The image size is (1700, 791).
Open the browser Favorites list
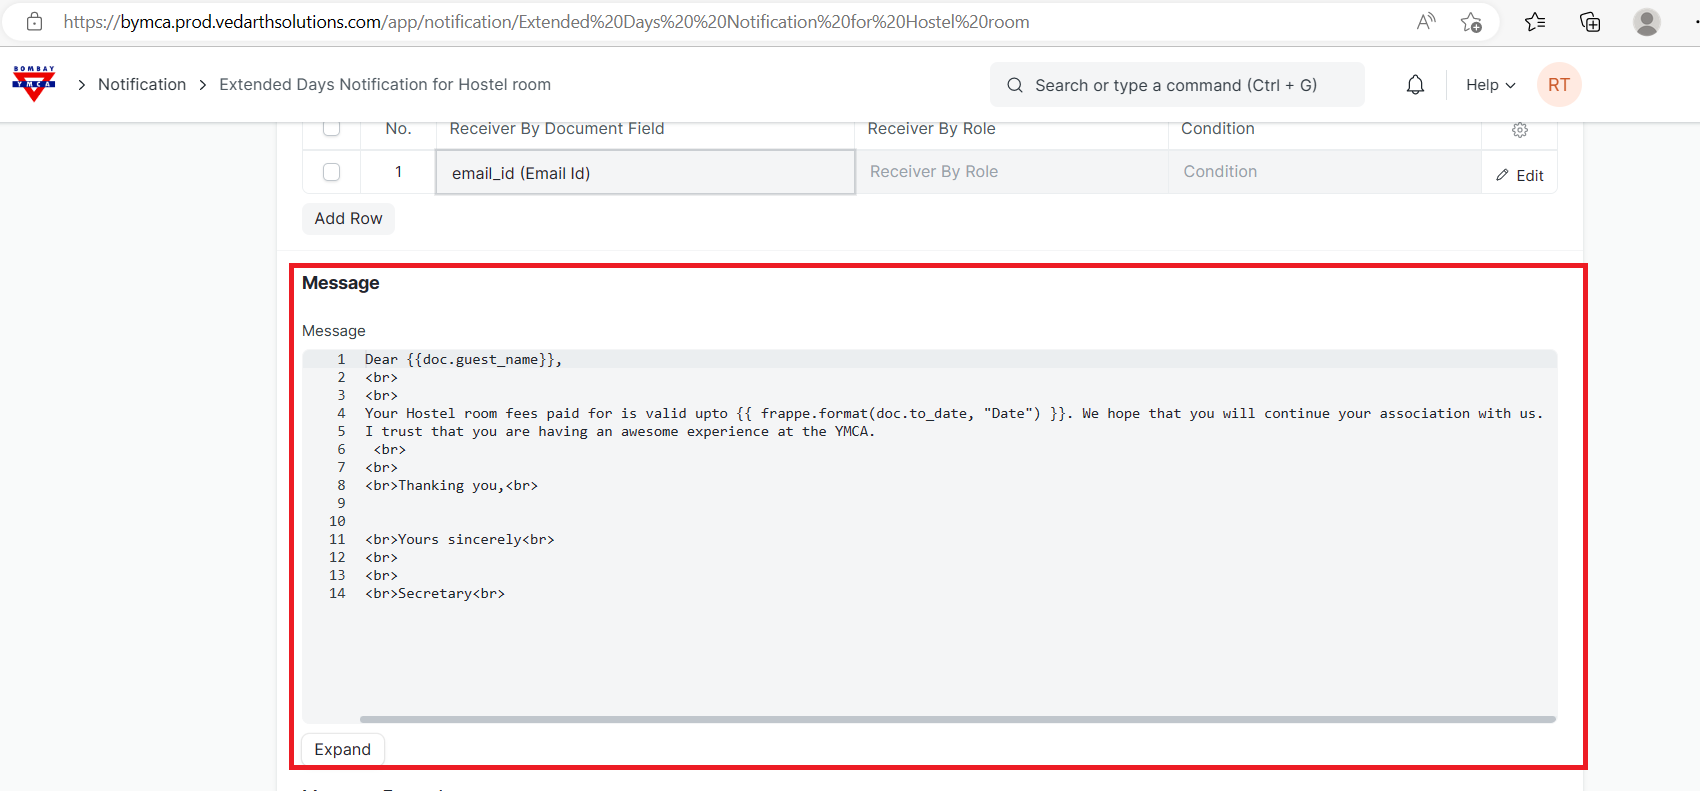pyautogui.click(x=1535, y=22)
